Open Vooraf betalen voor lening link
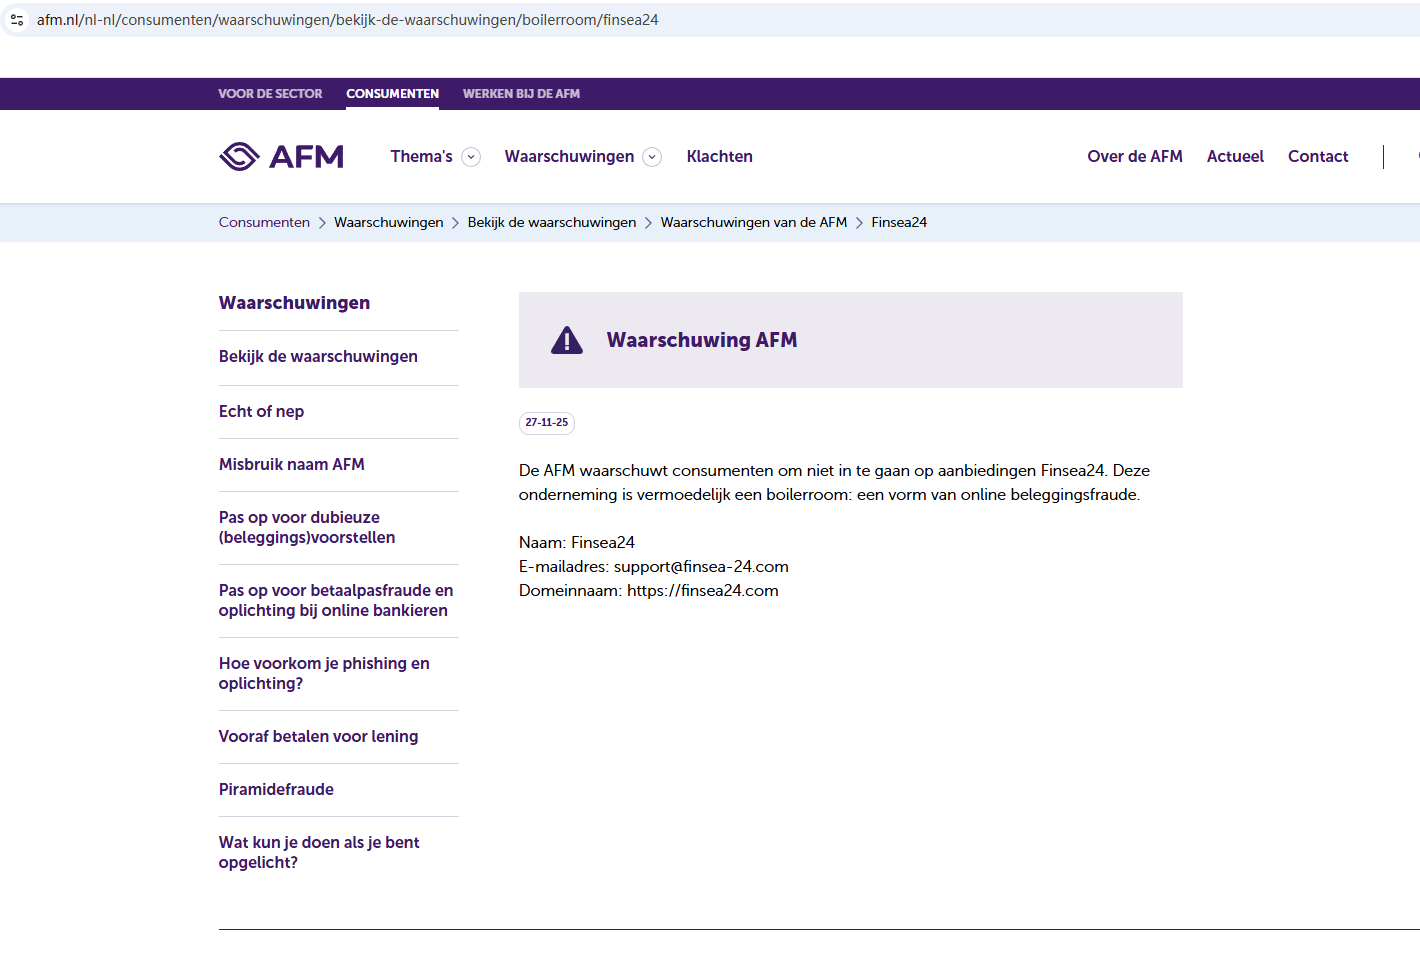The height and width of the screenshot is (970, 1420). click(318, 737)
